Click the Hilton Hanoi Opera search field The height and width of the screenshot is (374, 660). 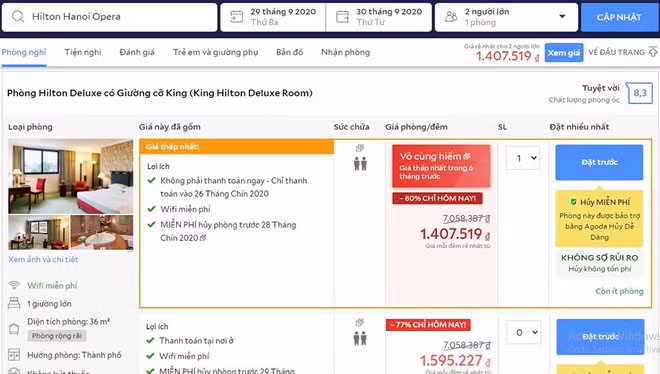point(109,17)
